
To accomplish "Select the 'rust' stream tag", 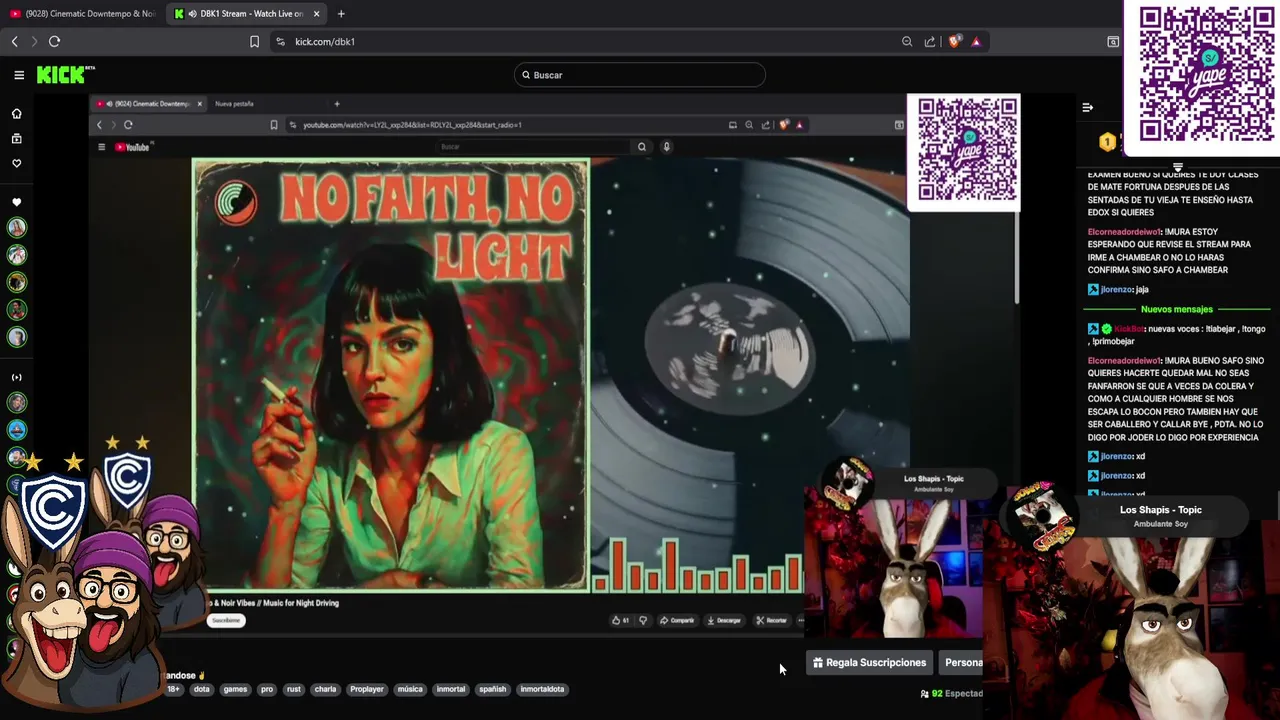I will (294, 689).
